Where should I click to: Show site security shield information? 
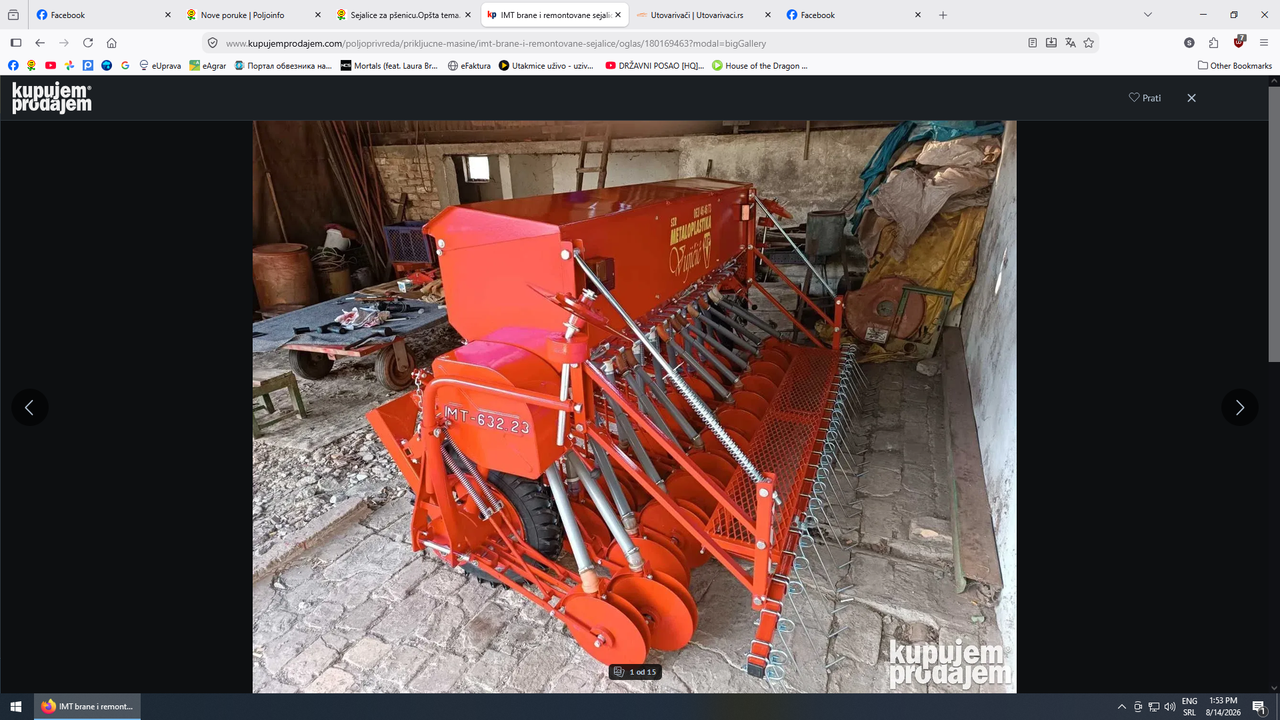[x=212, y=43]
